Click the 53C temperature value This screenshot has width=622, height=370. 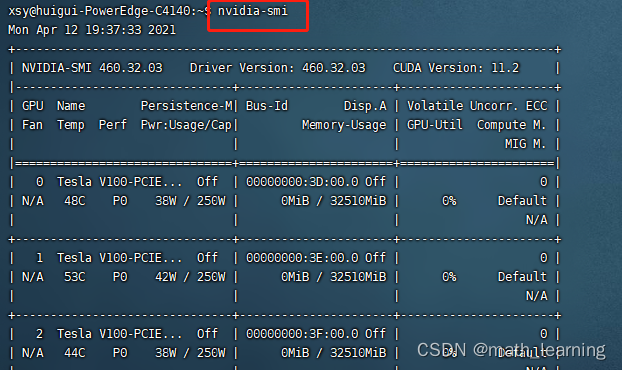click(75, 277)
